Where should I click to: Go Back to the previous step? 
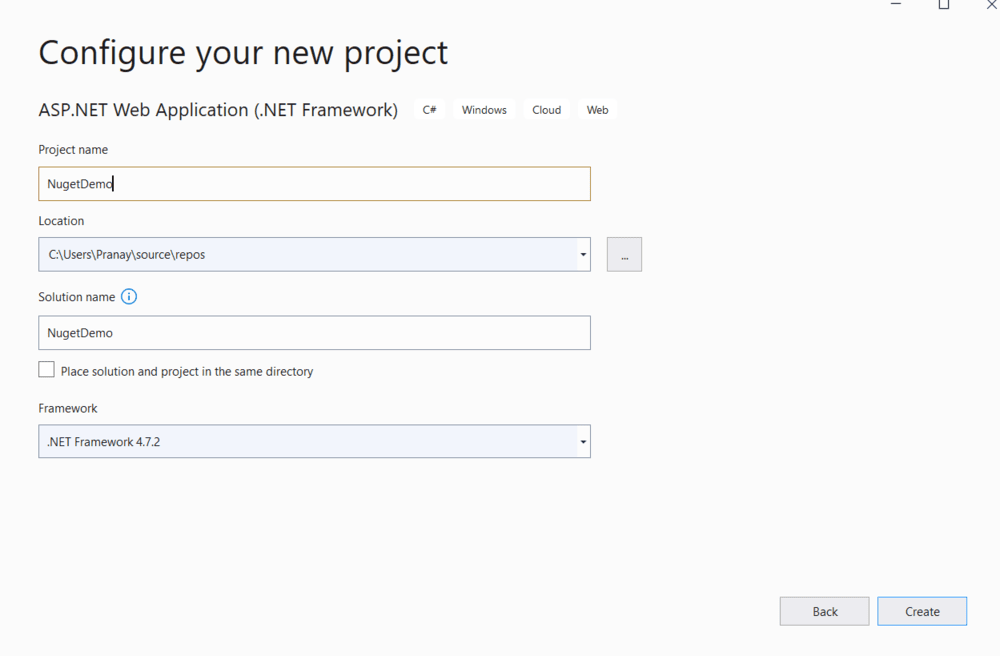point(824,611)
